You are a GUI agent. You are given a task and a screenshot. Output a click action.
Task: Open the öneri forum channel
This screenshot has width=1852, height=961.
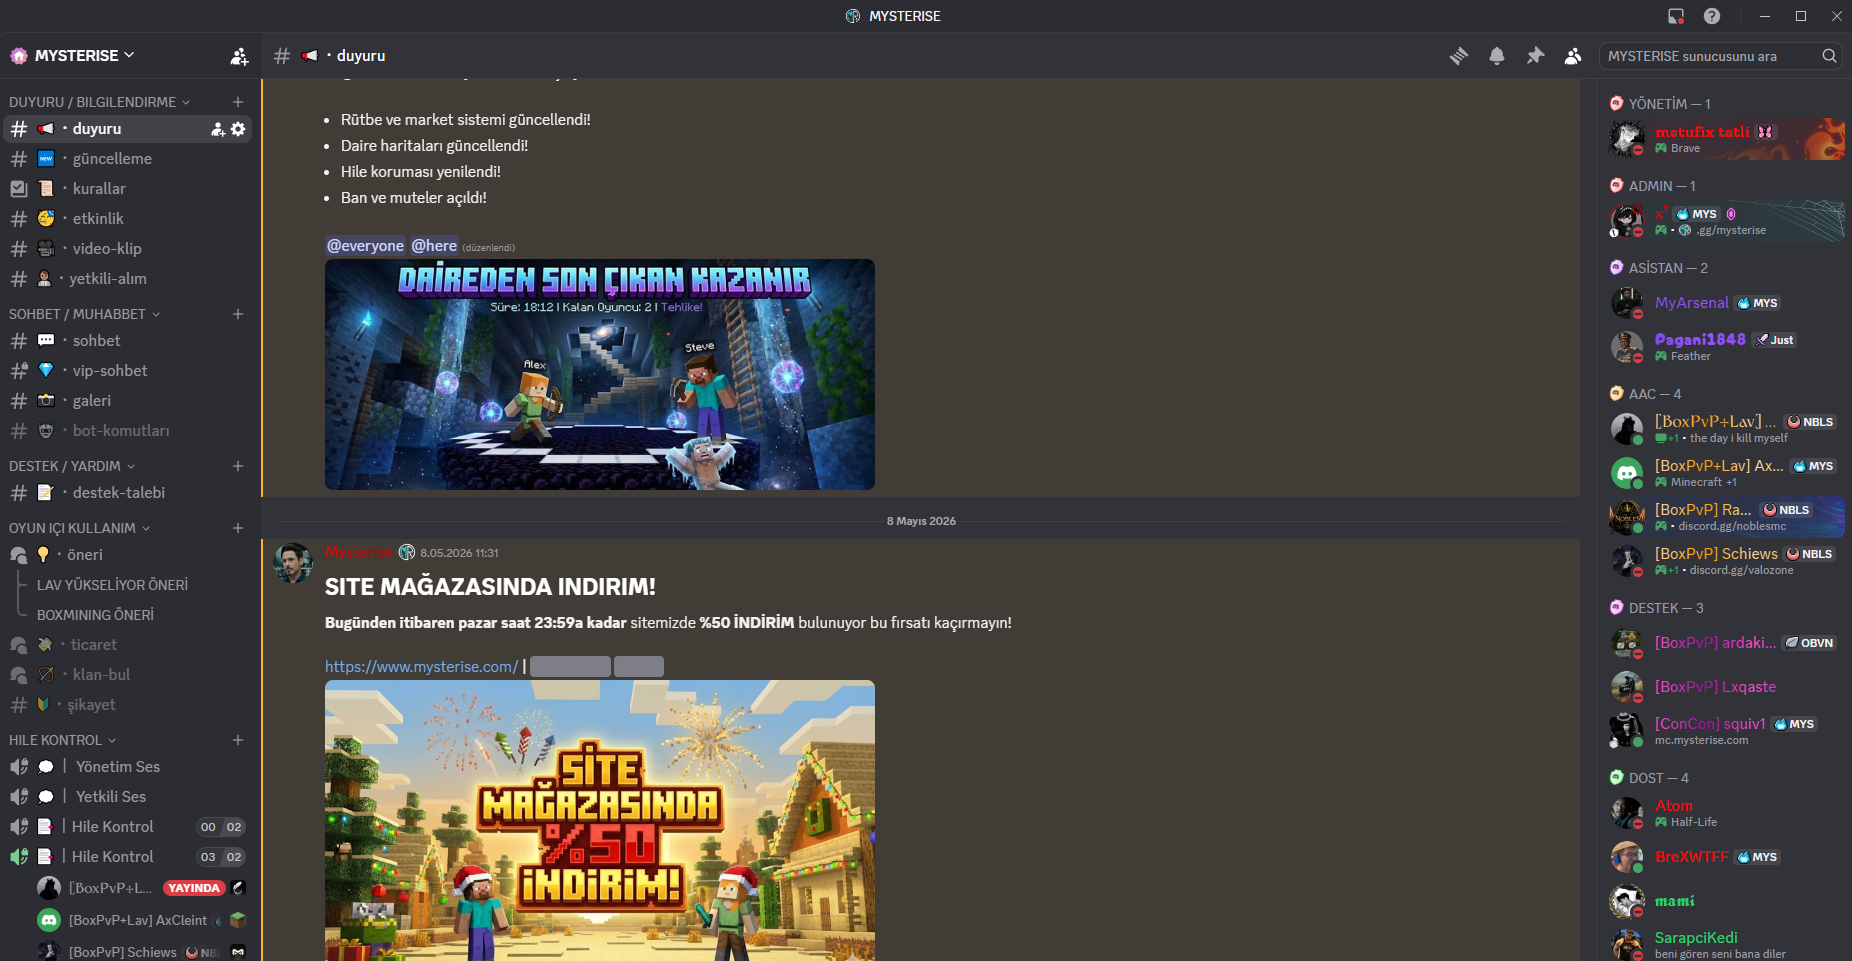pyautogui.click(x=130, y=555)
